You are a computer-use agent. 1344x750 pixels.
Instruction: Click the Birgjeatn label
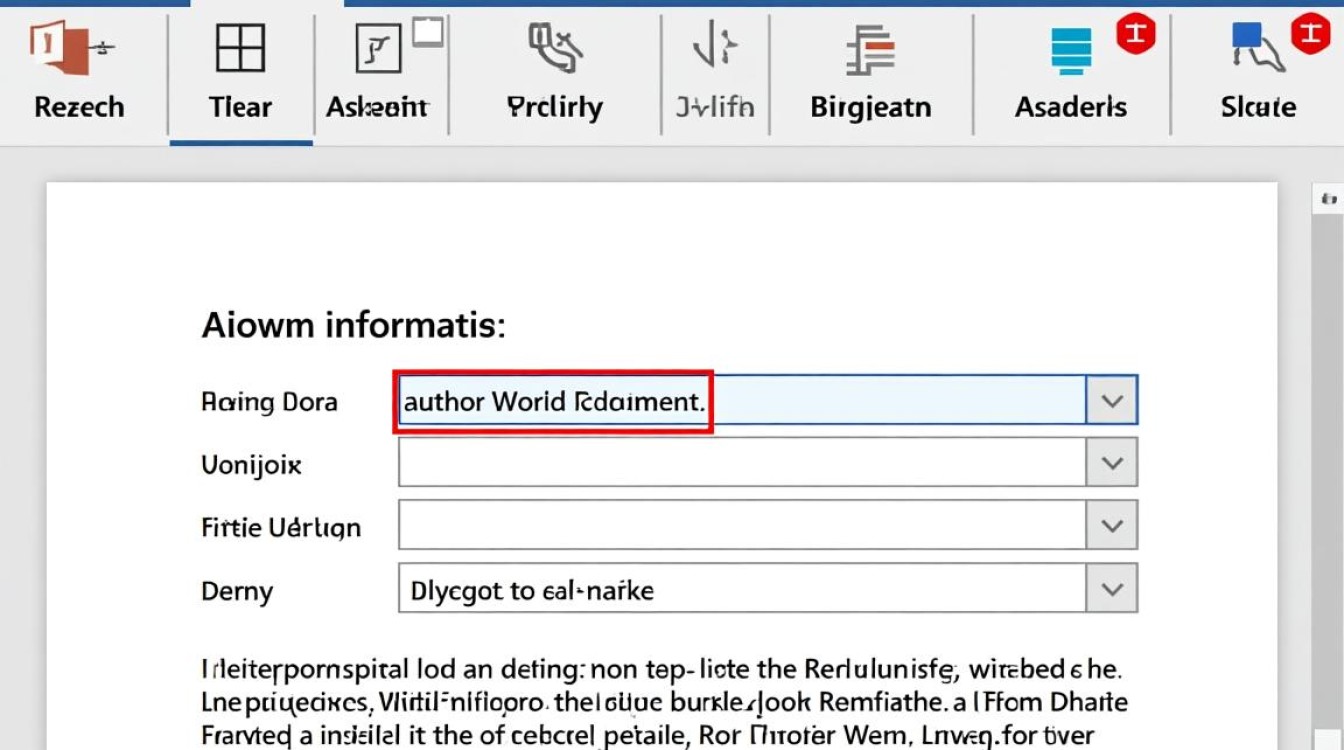pyautogui.click(x=871, y=108)
